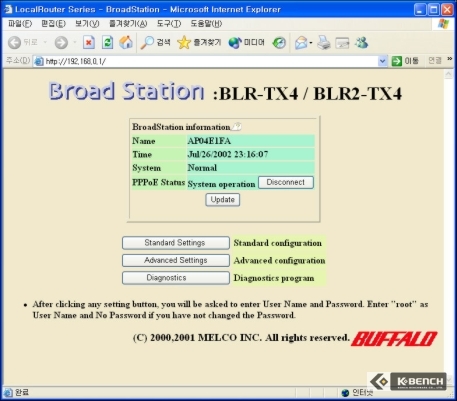The width and height of the screenshot is (457, 401).
Task: Open Mail envelope icon in toolbar
Action: [301, 43]
